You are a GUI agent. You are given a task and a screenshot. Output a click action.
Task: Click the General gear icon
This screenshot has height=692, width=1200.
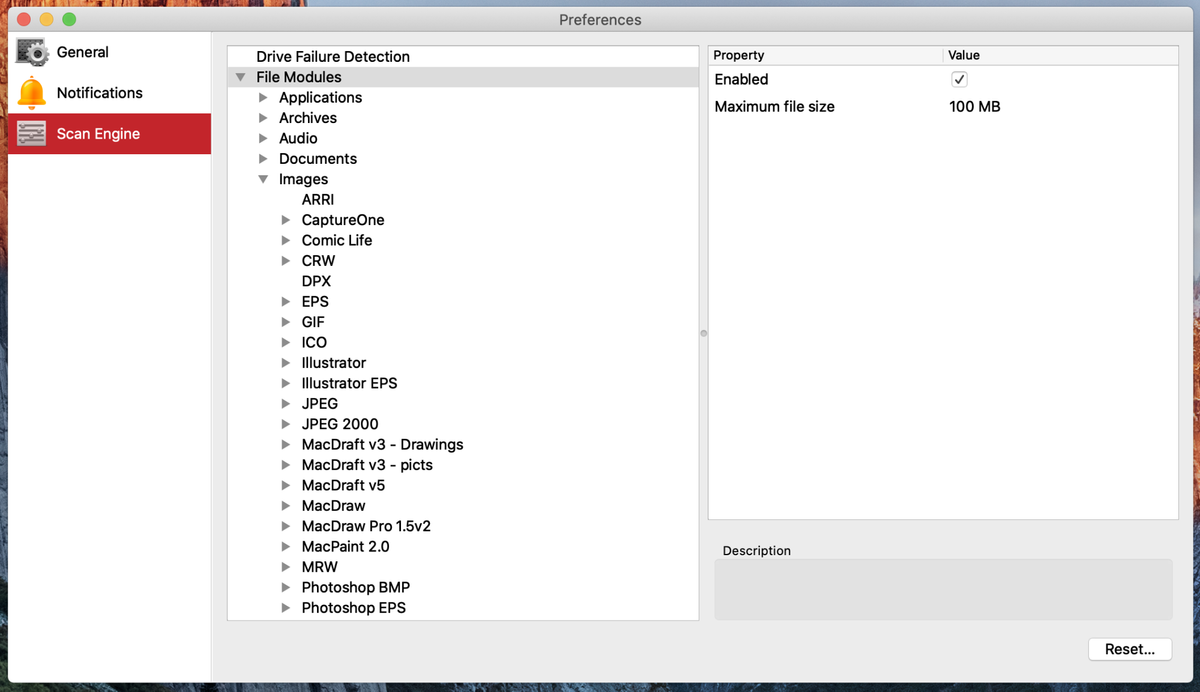click(33, 53)
